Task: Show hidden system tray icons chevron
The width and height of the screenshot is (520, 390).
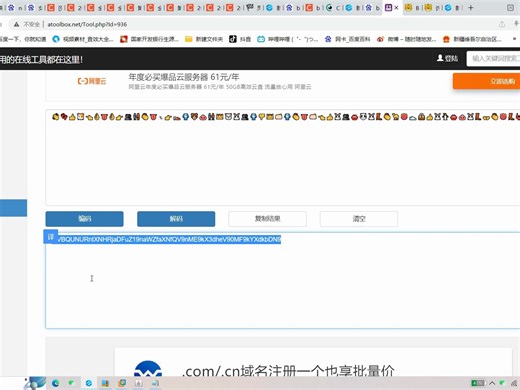Action: pyautogui.click(x=492, y=383)
